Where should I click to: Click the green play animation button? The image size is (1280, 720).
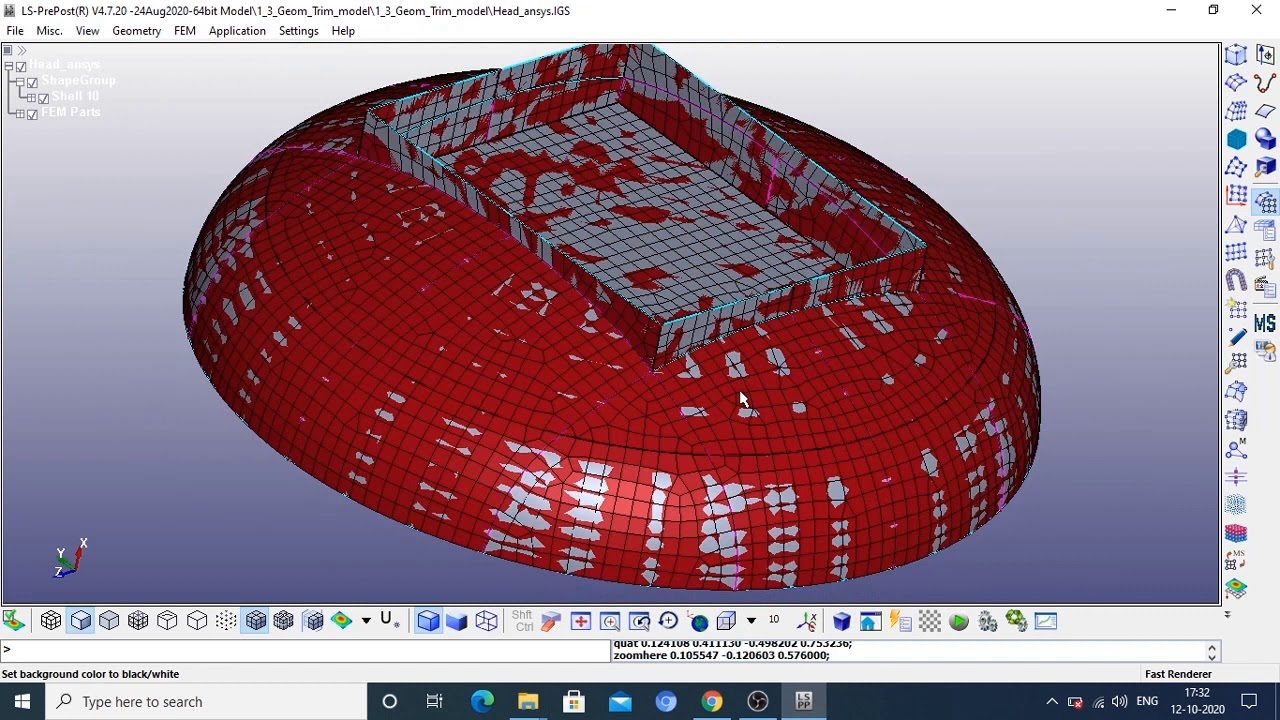959,621
